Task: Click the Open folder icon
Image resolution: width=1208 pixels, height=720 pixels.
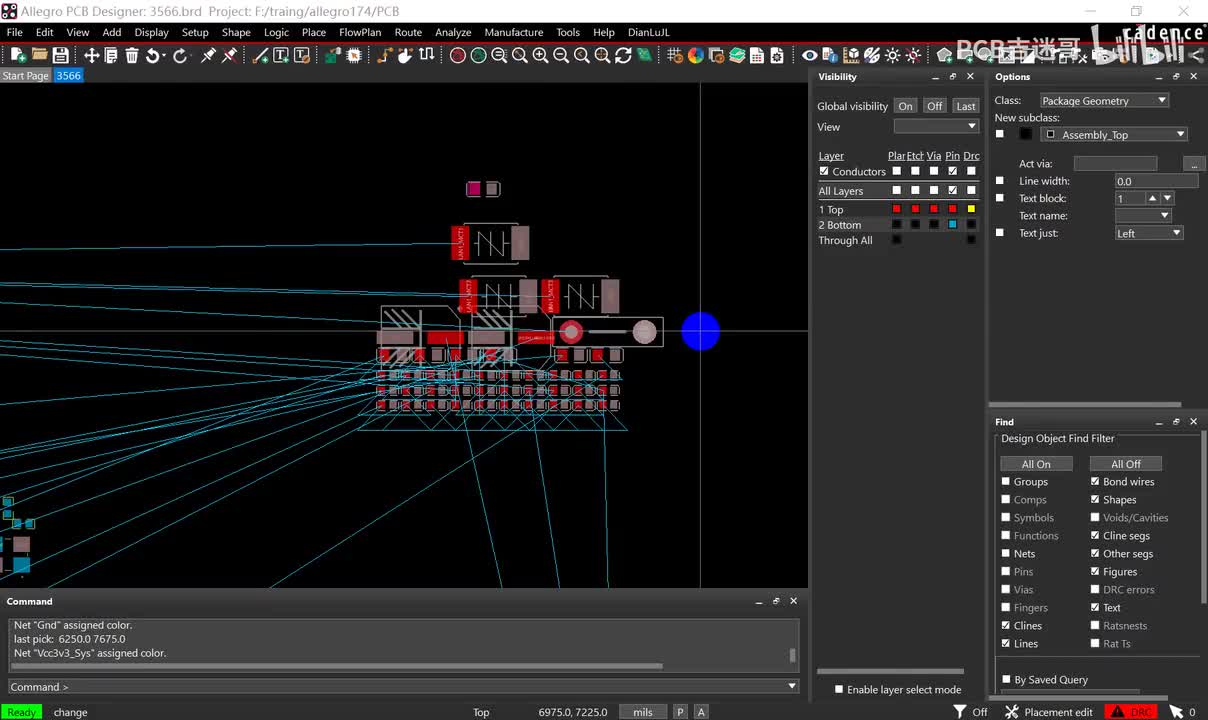Action: (40, 55)
